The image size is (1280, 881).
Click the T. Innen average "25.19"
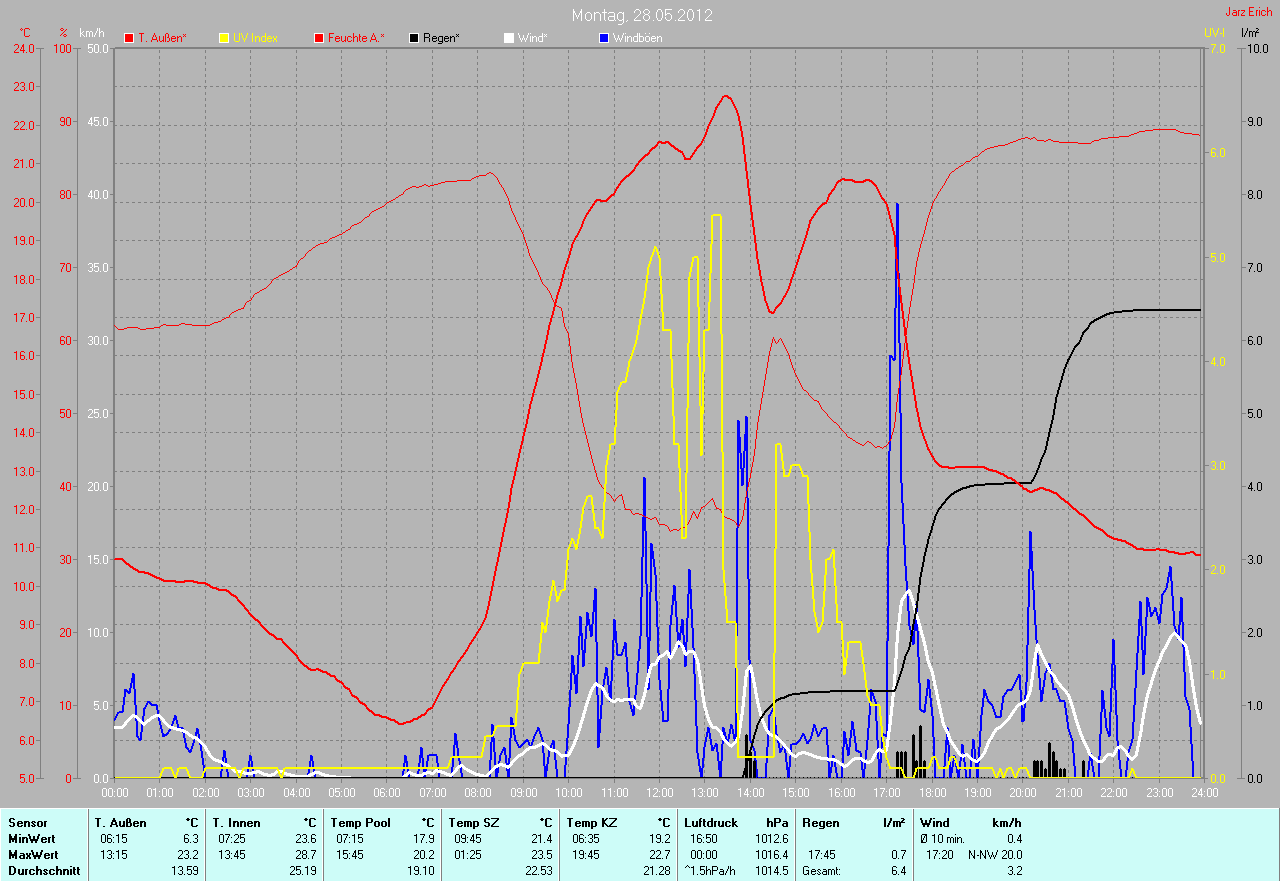tap(302, 871)
